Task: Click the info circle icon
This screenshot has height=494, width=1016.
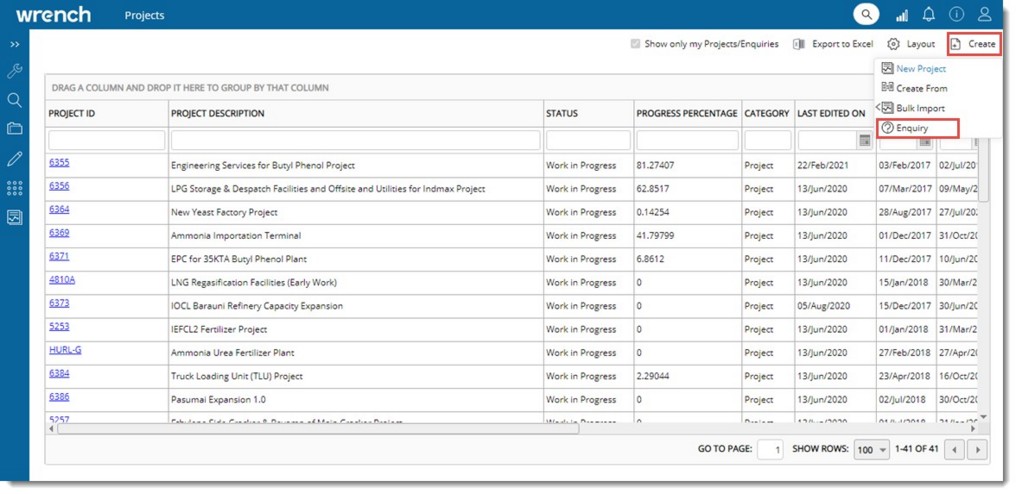Action: pyautogui.click(x=956, y=15)
